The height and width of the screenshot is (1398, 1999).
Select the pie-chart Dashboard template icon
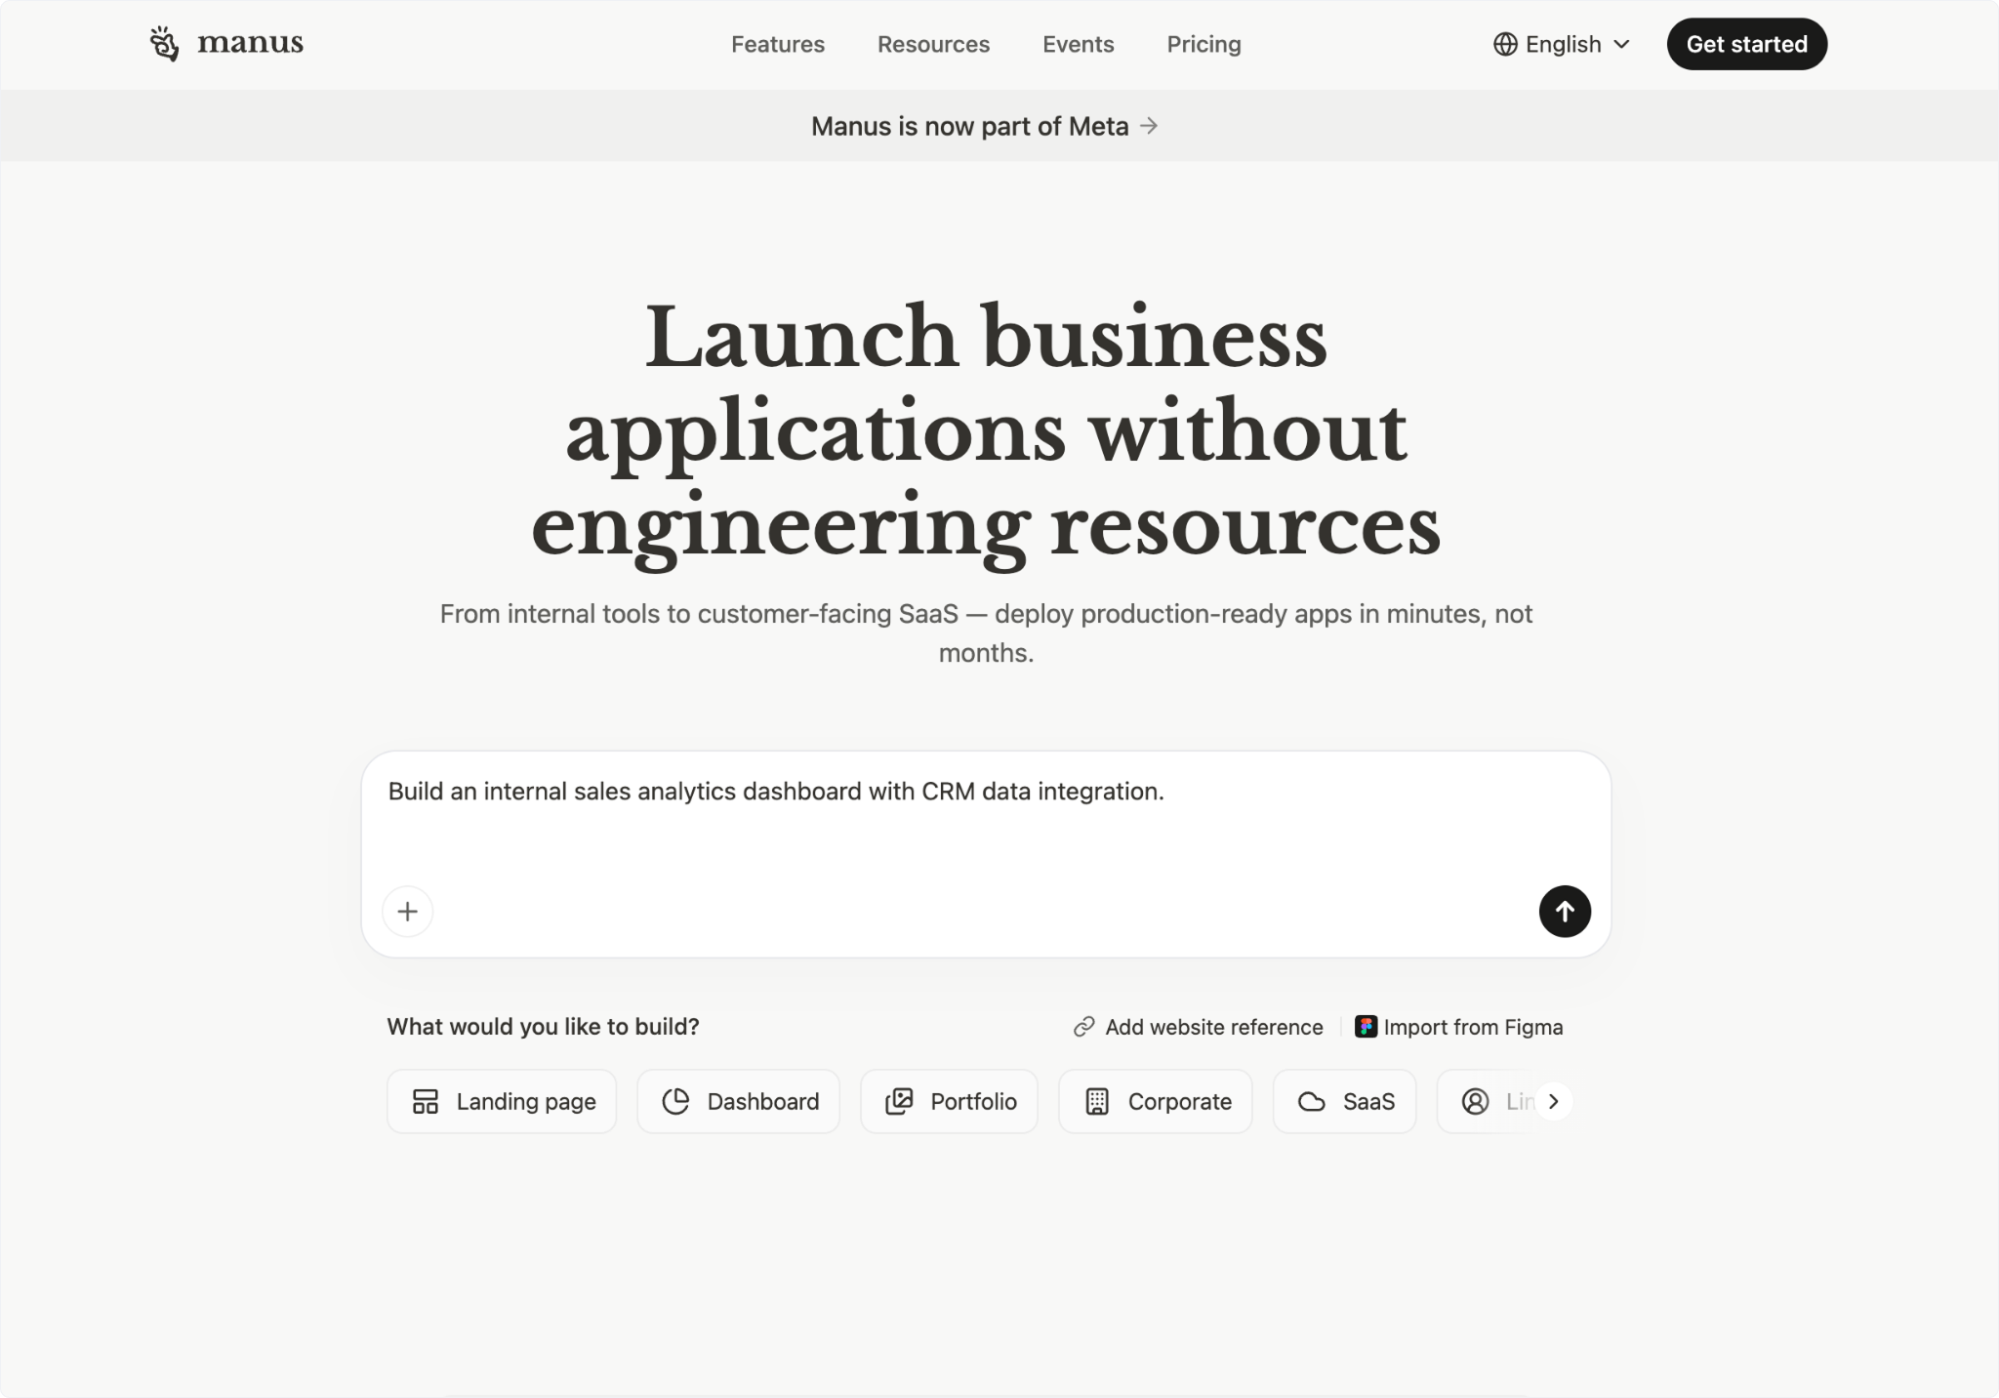pos(676,1101)
